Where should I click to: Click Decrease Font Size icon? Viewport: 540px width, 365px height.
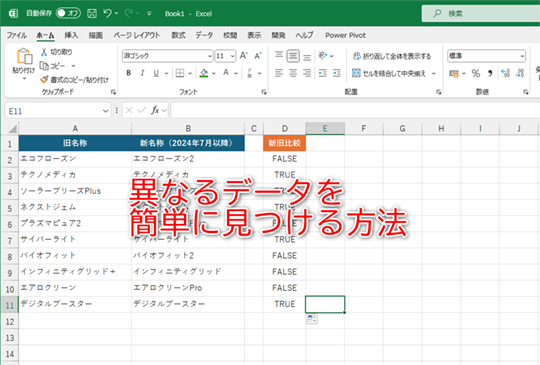(258, 55)
